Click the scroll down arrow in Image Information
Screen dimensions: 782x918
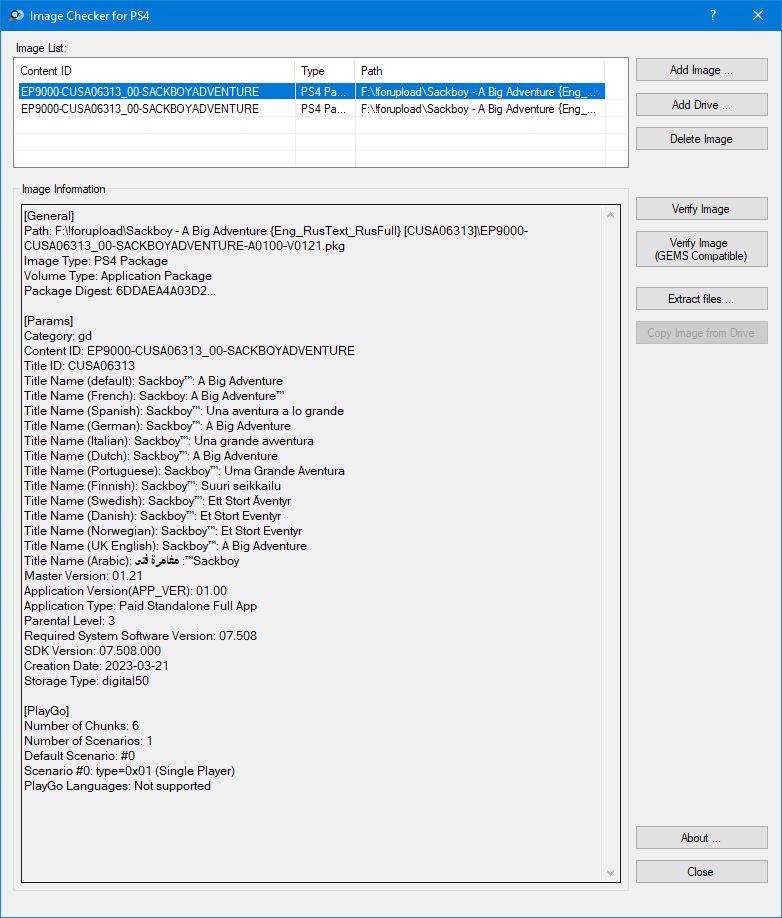tap(610, 873)
